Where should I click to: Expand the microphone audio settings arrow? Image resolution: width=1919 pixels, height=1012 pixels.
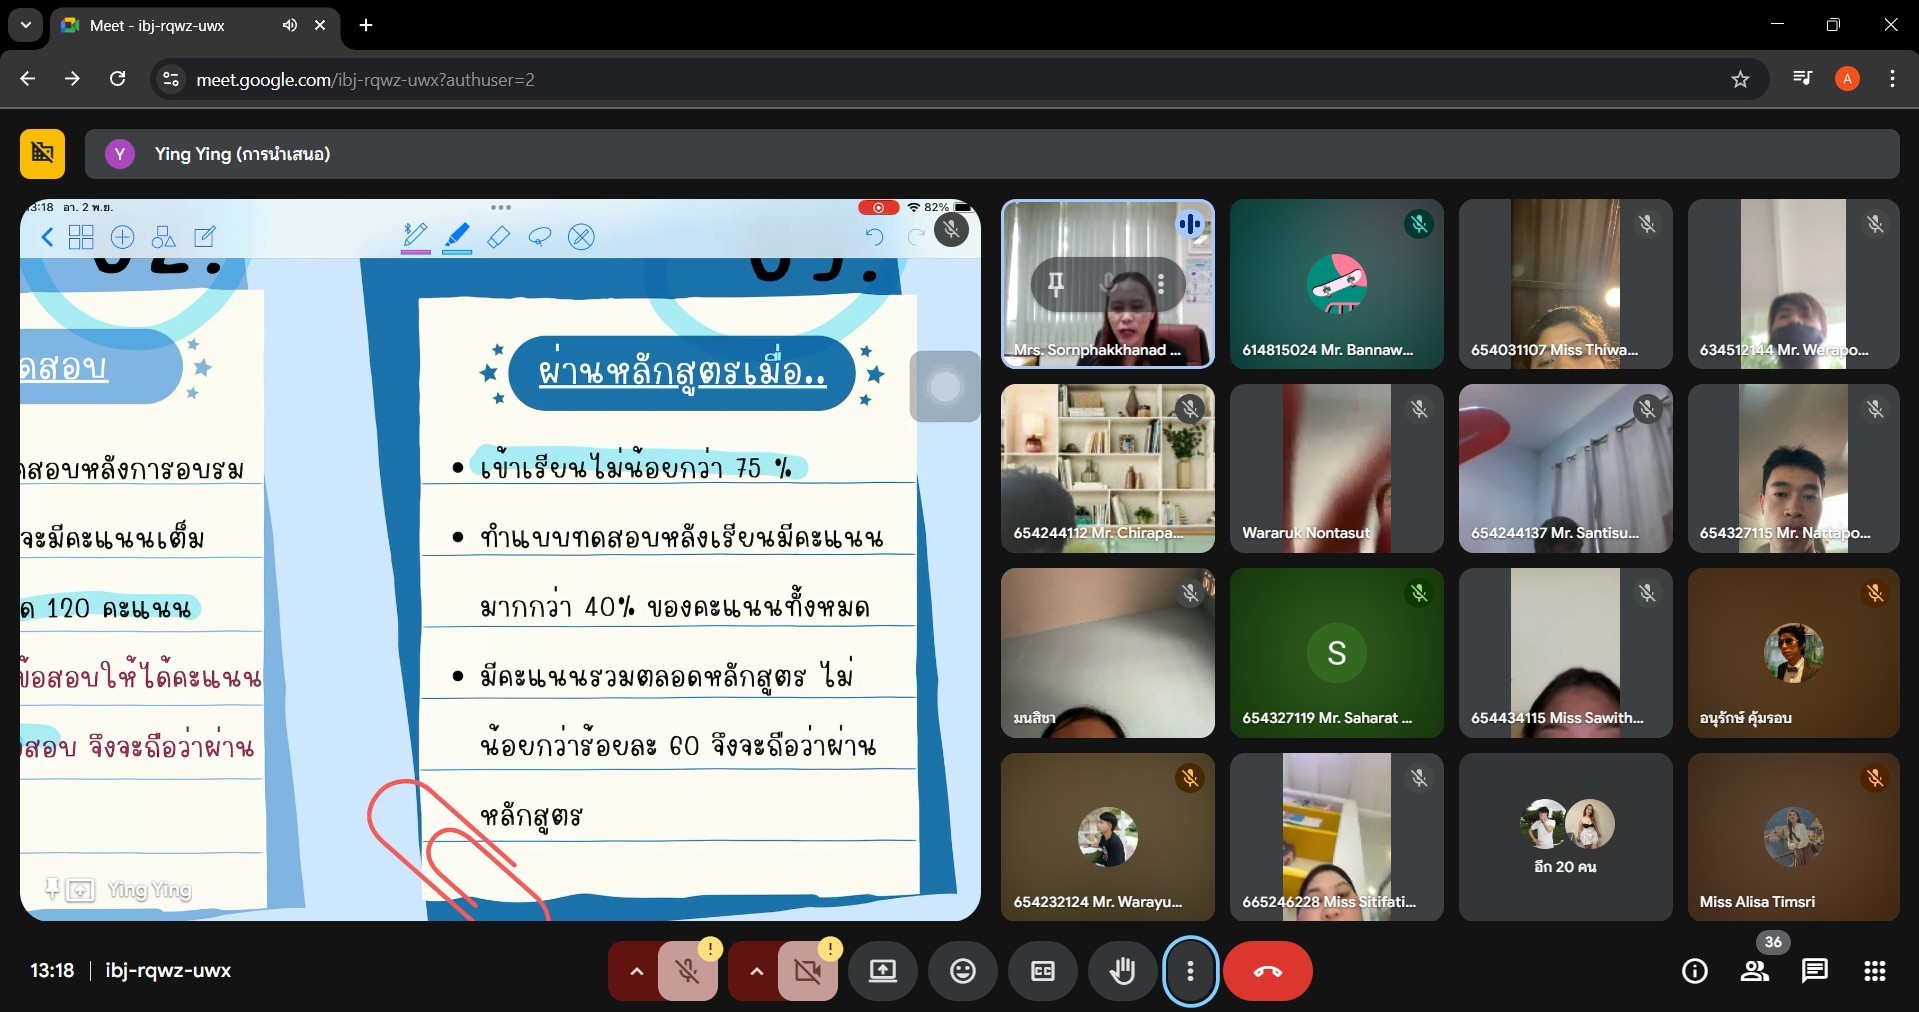pyautogui.click(x=636, y=970)
